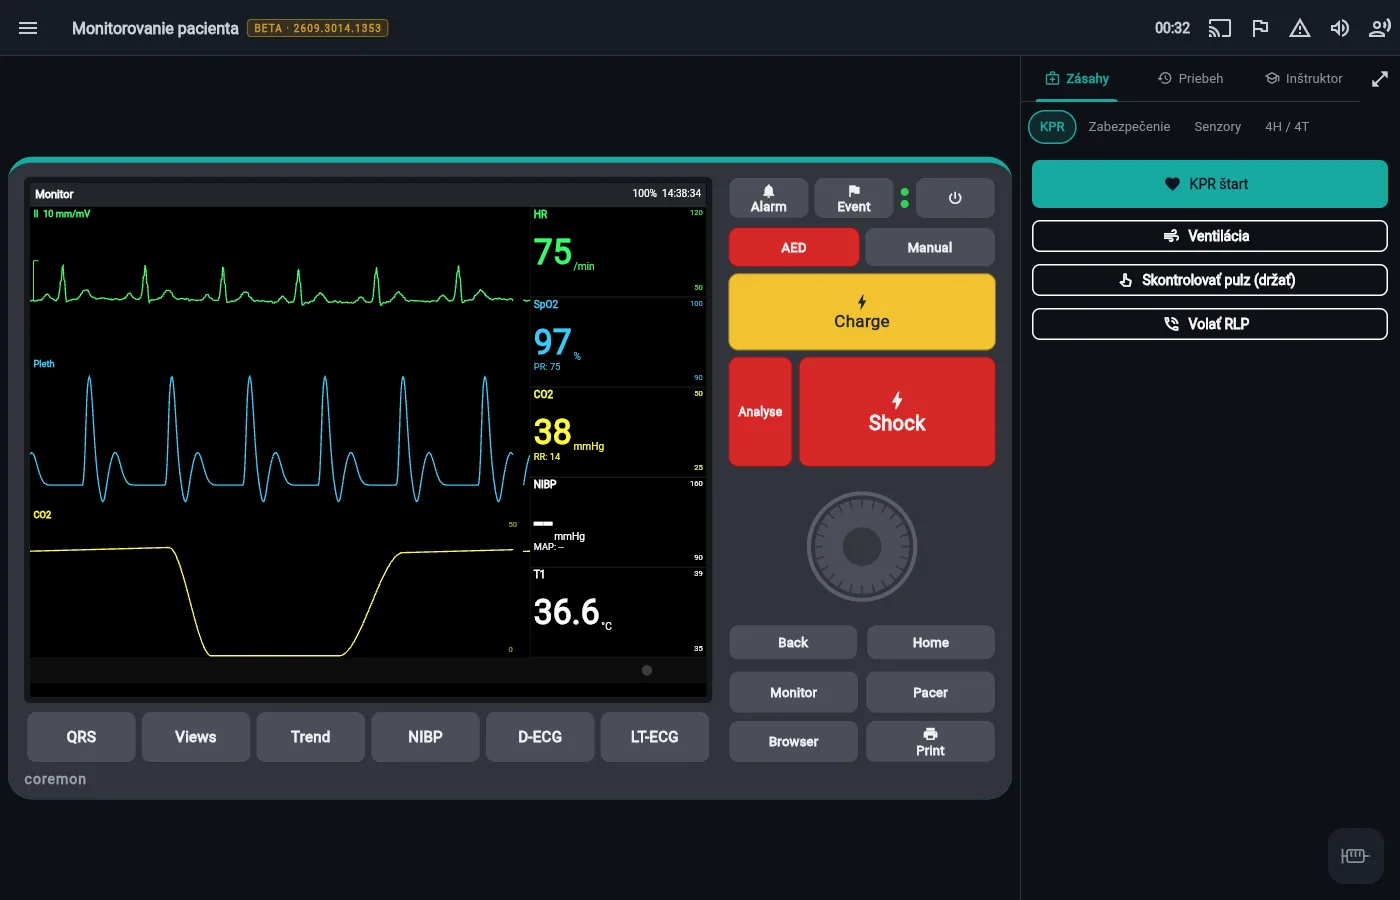Open the warning triangle alerts icon
This screenshot has width=1400, height=900.
click(x=1300, y=28)
